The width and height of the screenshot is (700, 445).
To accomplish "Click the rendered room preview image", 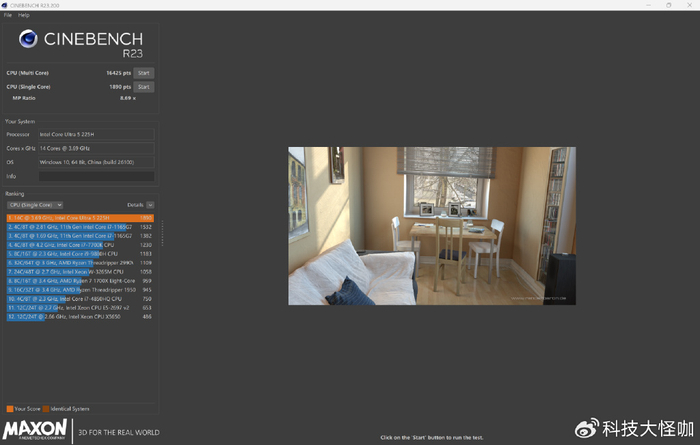I will (x=432, y=226).
